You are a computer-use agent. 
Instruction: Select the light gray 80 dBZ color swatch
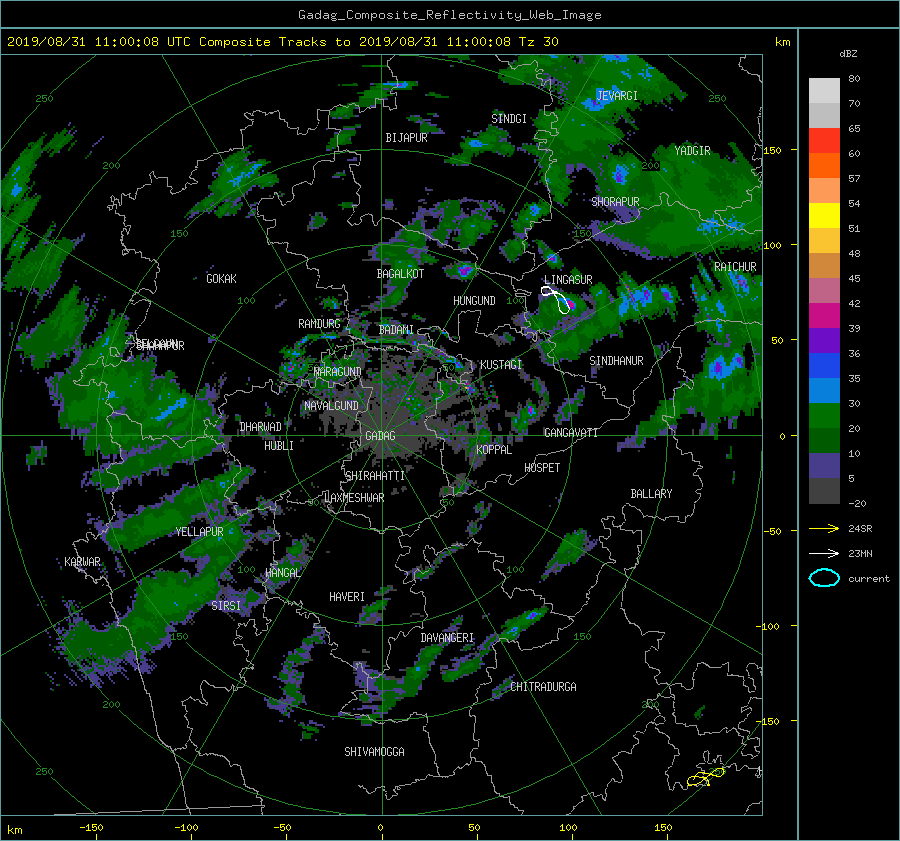tap(824, 90)
